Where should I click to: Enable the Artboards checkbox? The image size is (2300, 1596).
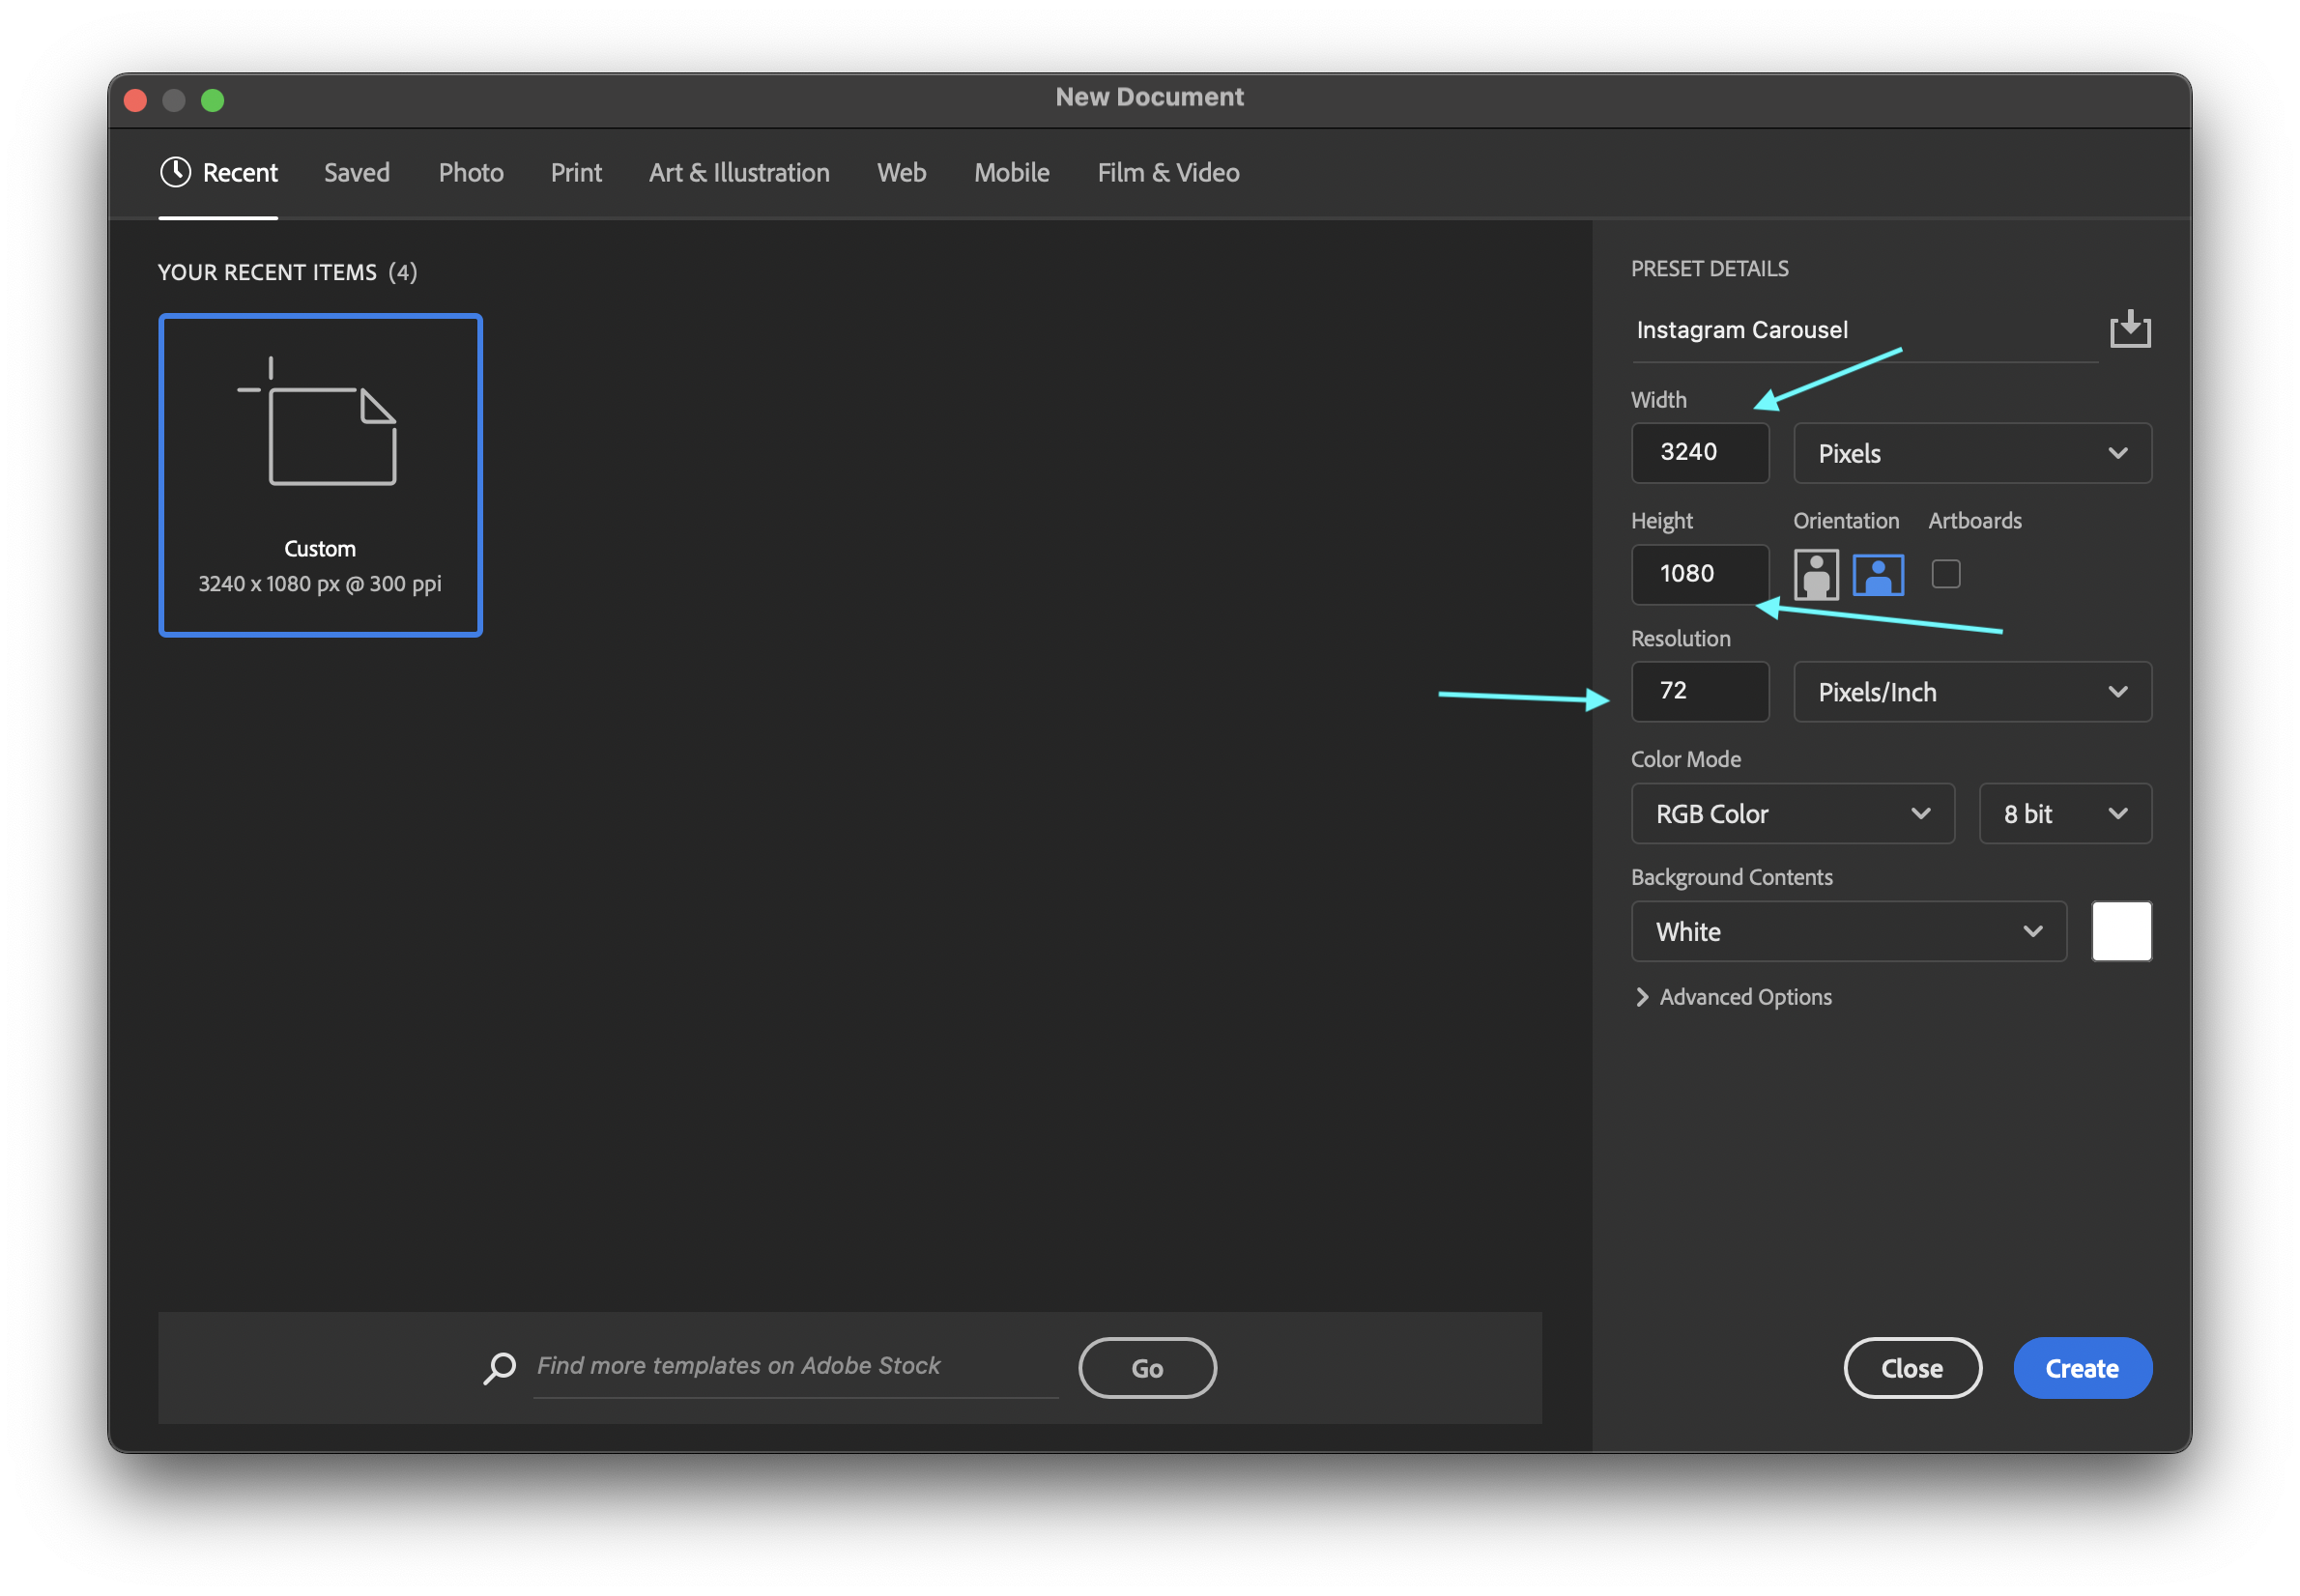(x=1944, y=574)
